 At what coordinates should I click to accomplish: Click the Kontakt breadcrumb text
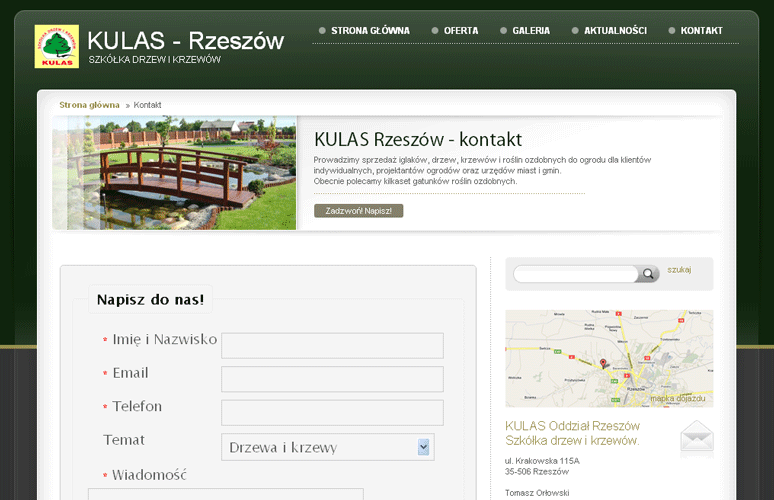pos(147,105)
